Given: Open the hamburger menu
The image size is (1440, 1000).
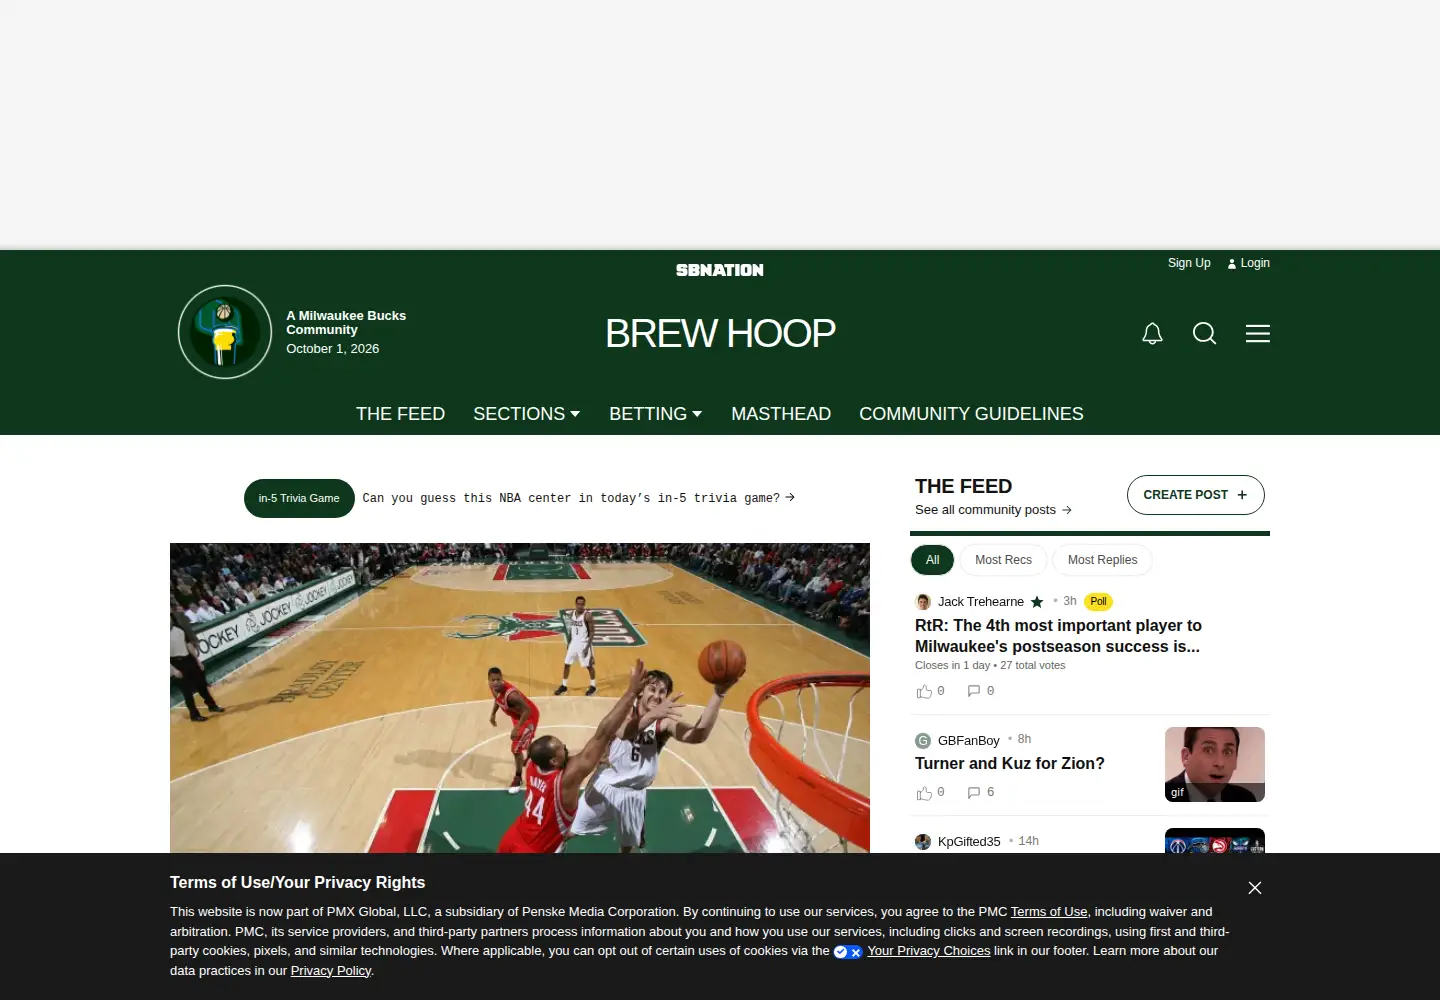Looking at the screenshot, I should point(1257,333).
